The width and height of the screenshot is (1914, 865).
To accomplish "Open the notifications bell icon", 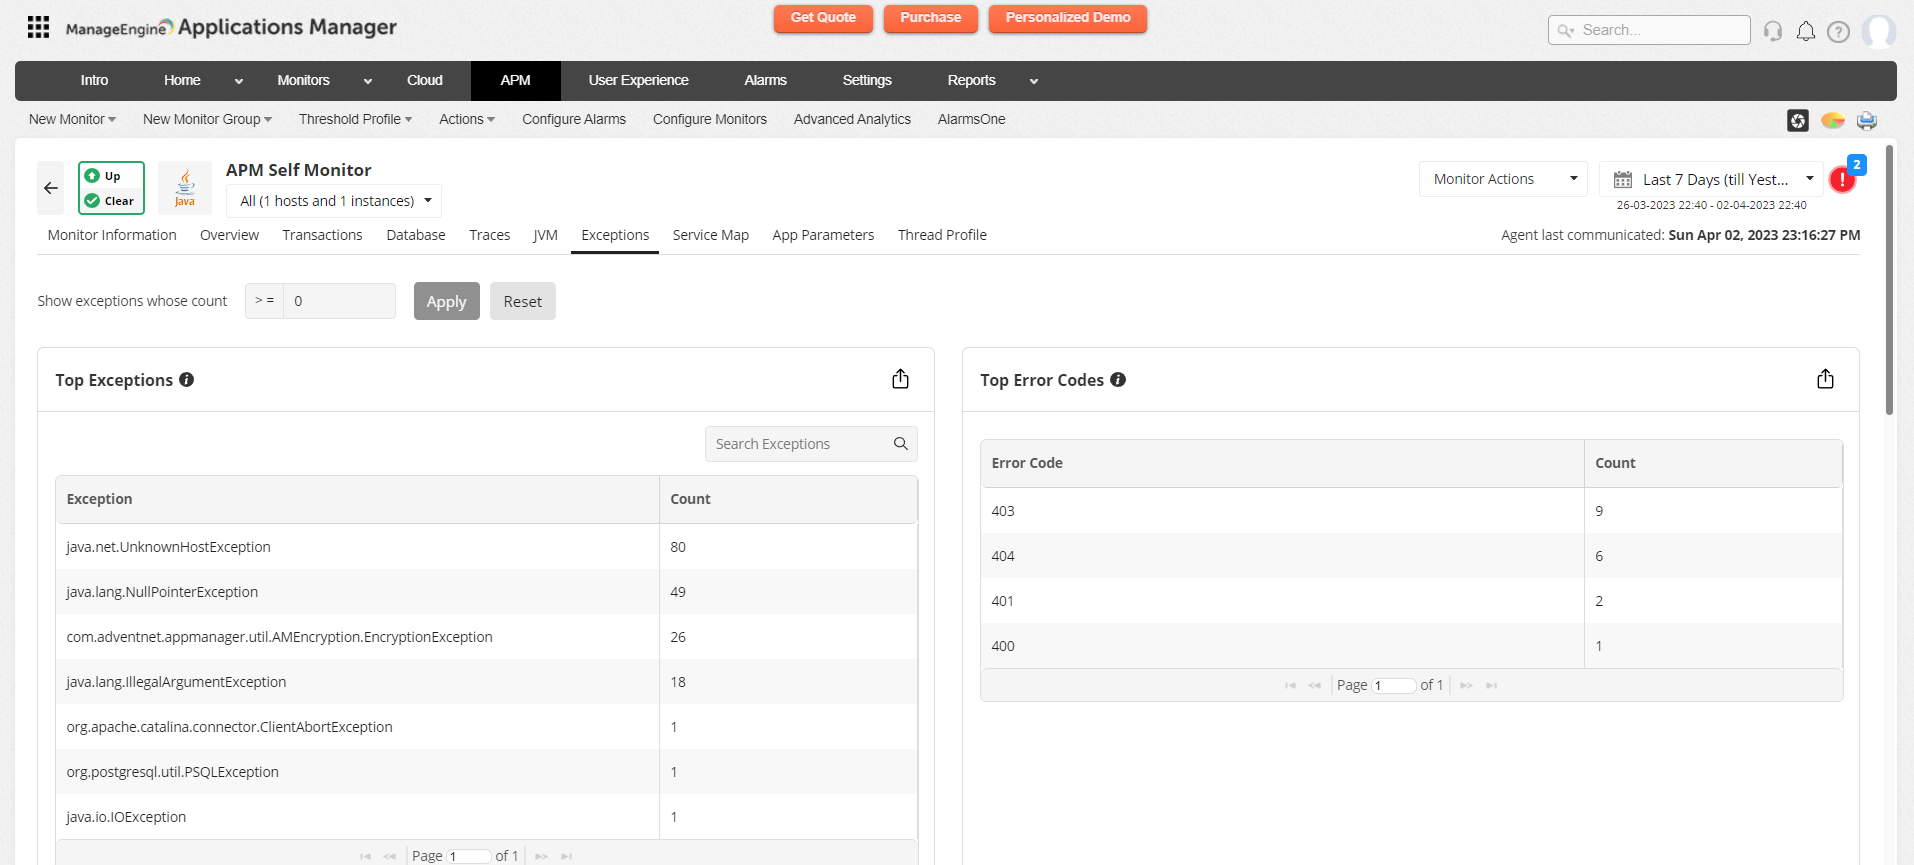I will [1806, 31].
